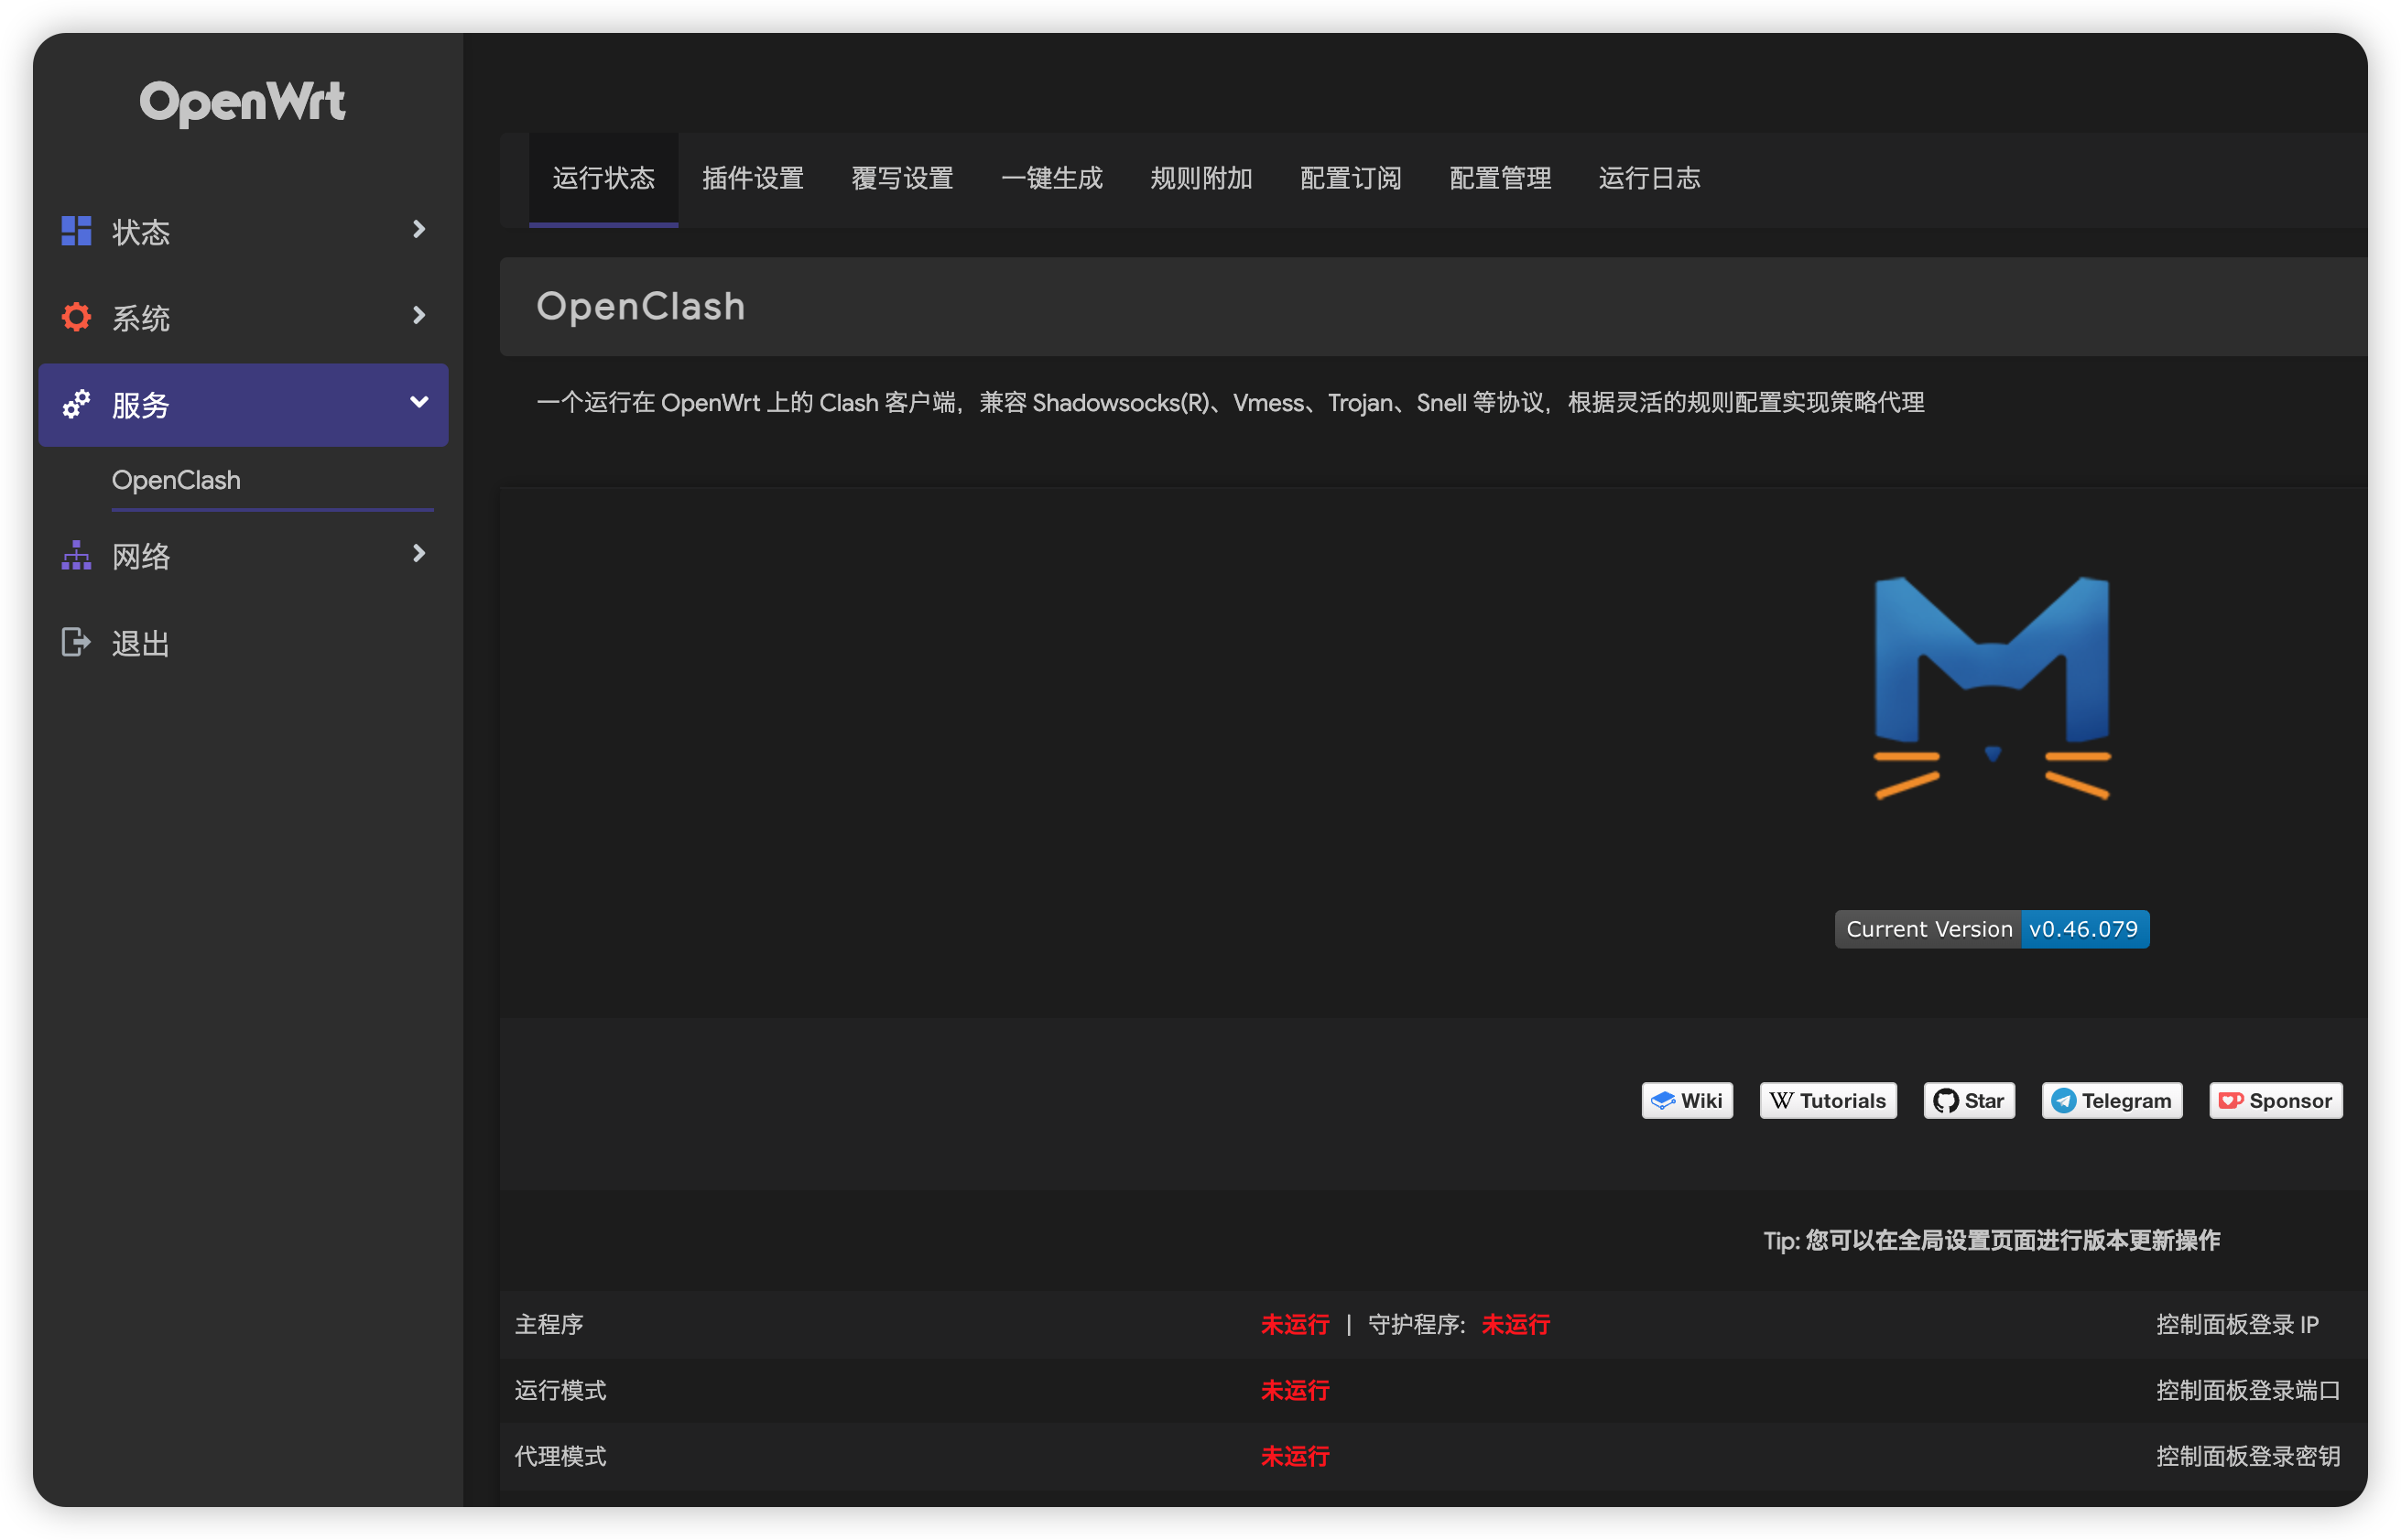Click the 控制面板登录端口 label
Viewport: 2401px width, 1540px height.
(2247, 1391)
